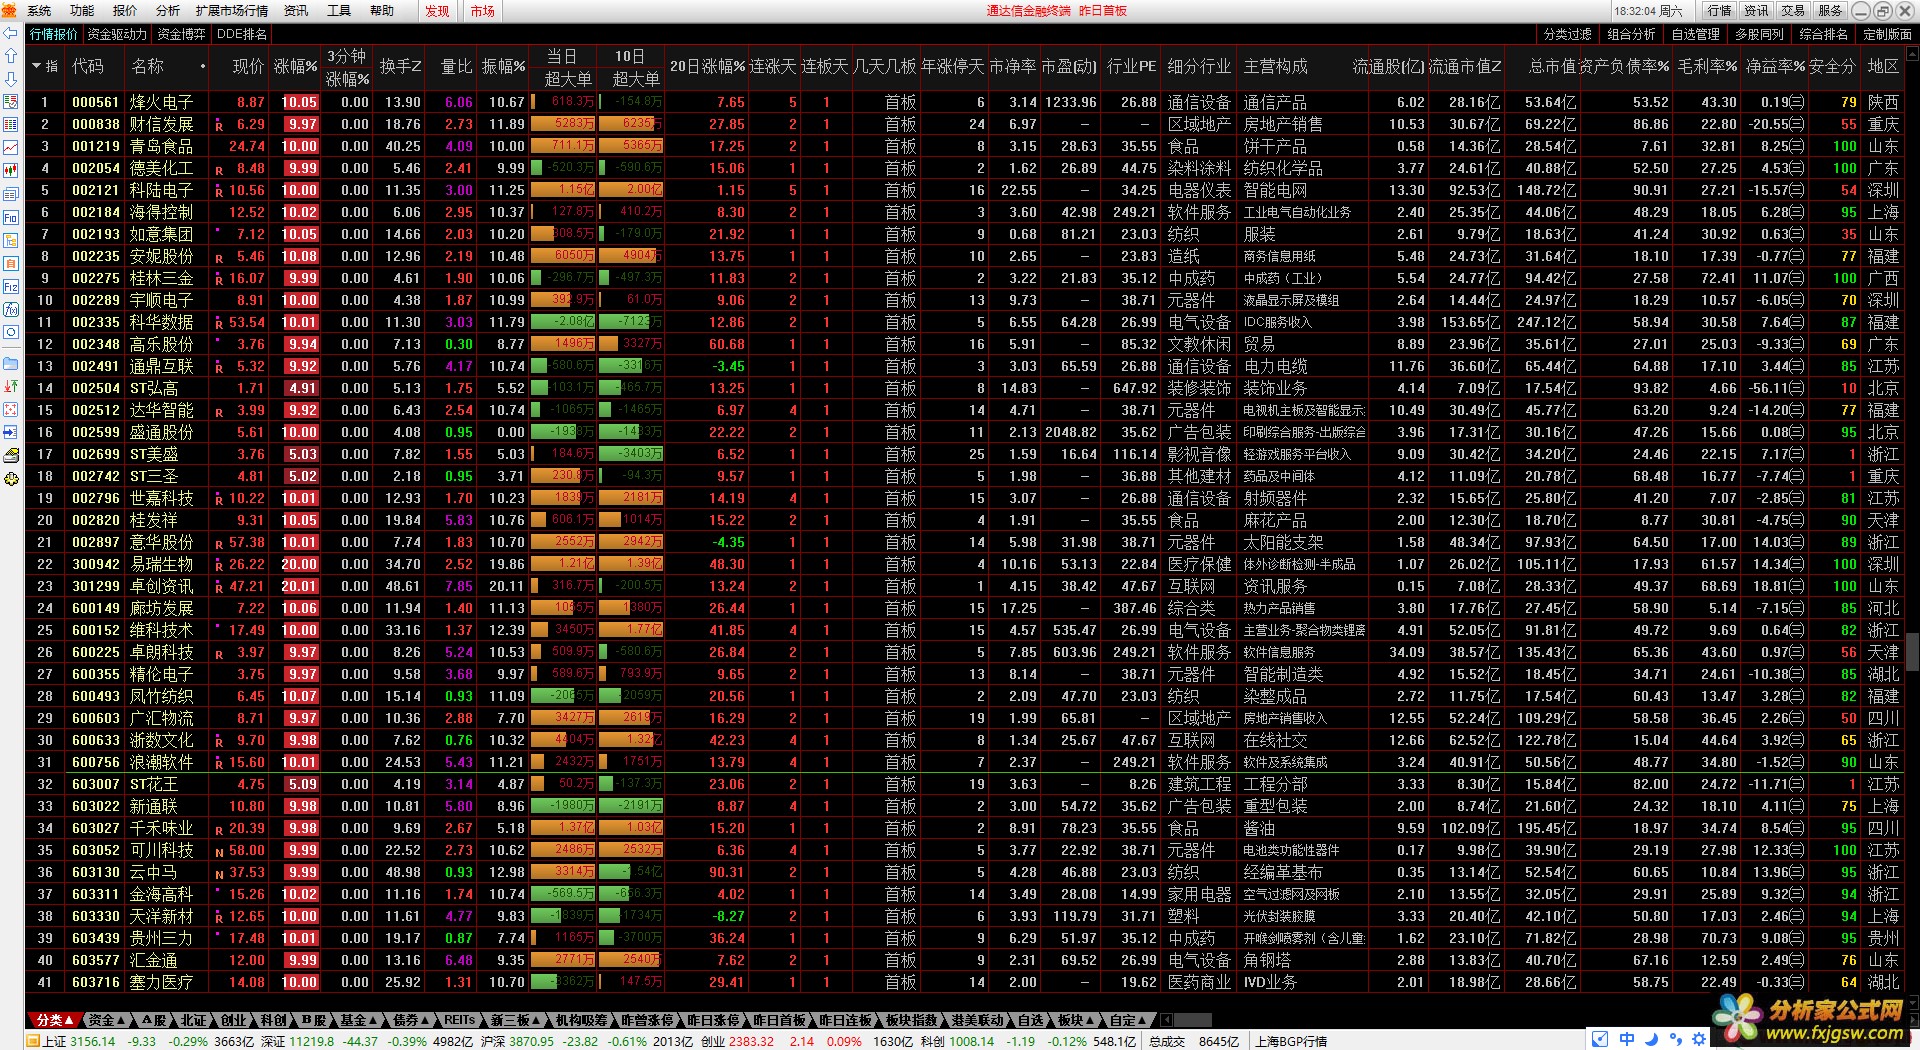Viewport: 1920px width, 1050px height.
Task: Click the circle-in-box sidebar icon
Action: (11, 332)
